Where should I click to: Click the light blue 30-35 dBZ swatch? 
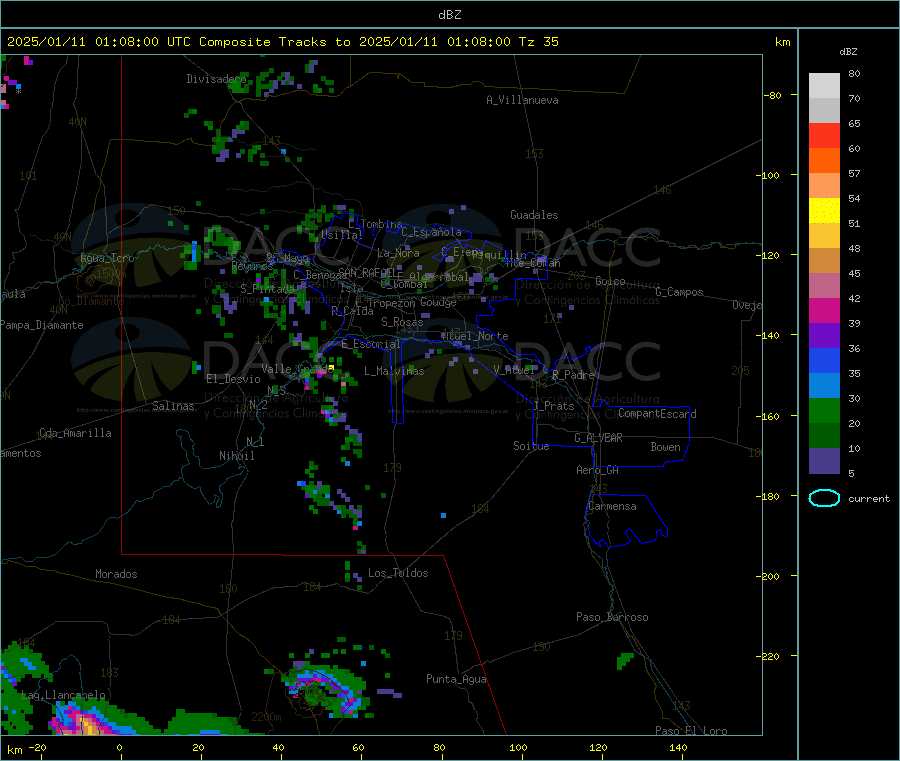pos(824,385)
